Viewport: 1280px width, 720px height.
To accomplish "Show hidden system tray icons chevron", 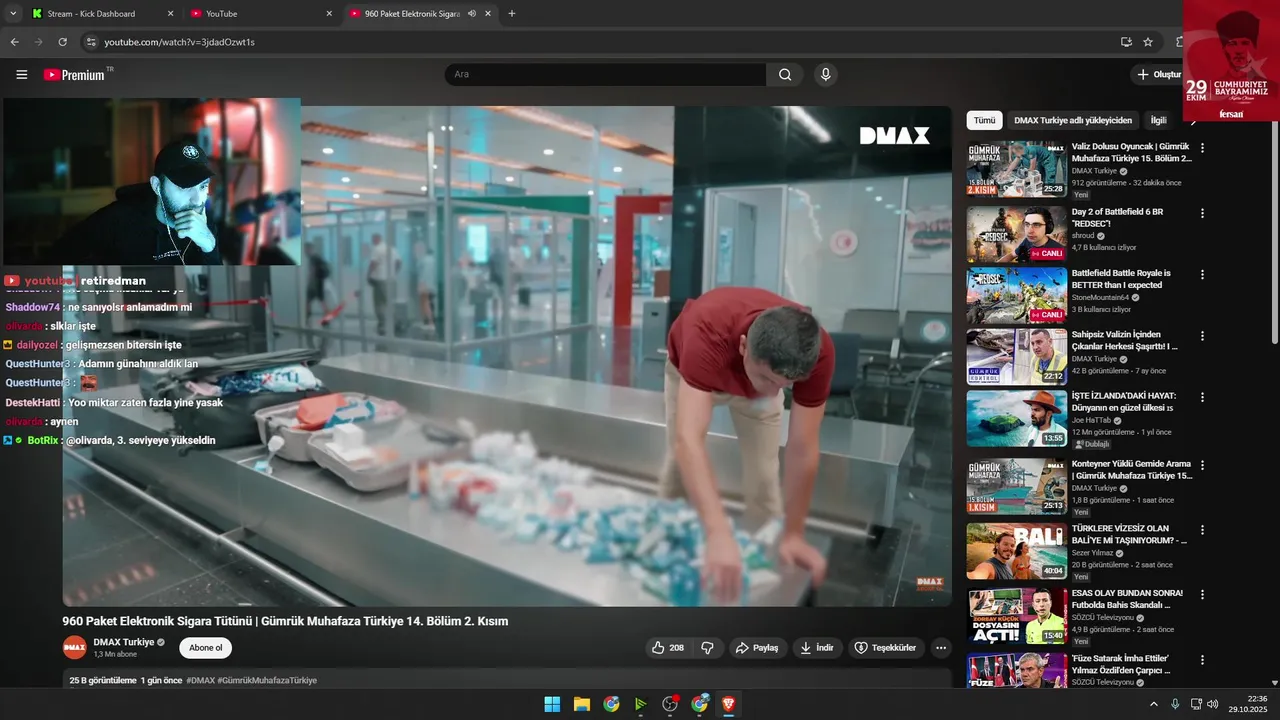I will click(x=1153, y=704).
